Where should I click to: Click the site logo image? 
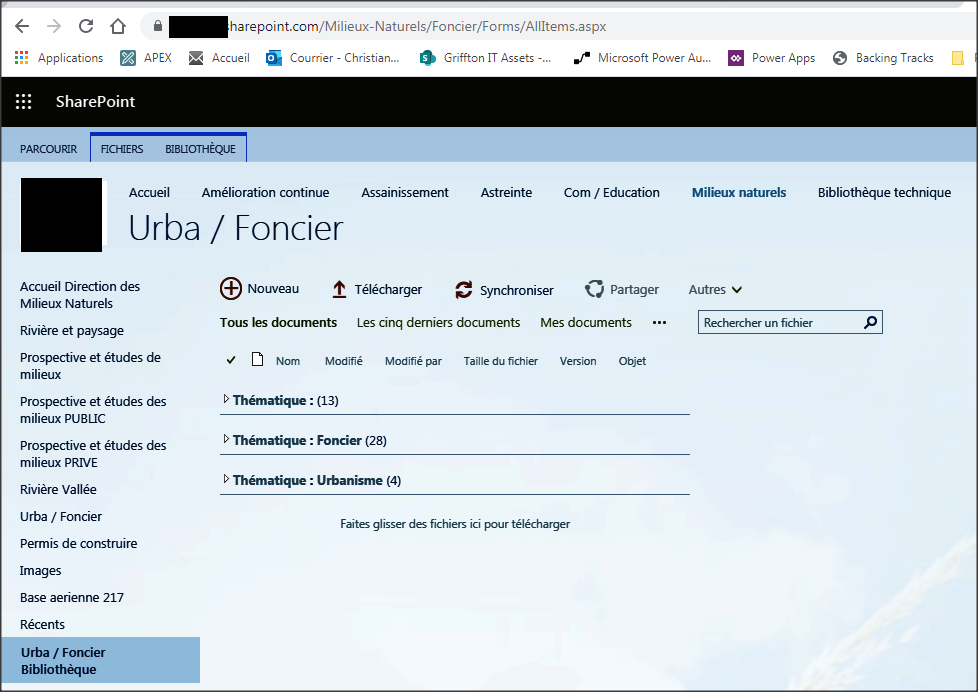point(62,215)
